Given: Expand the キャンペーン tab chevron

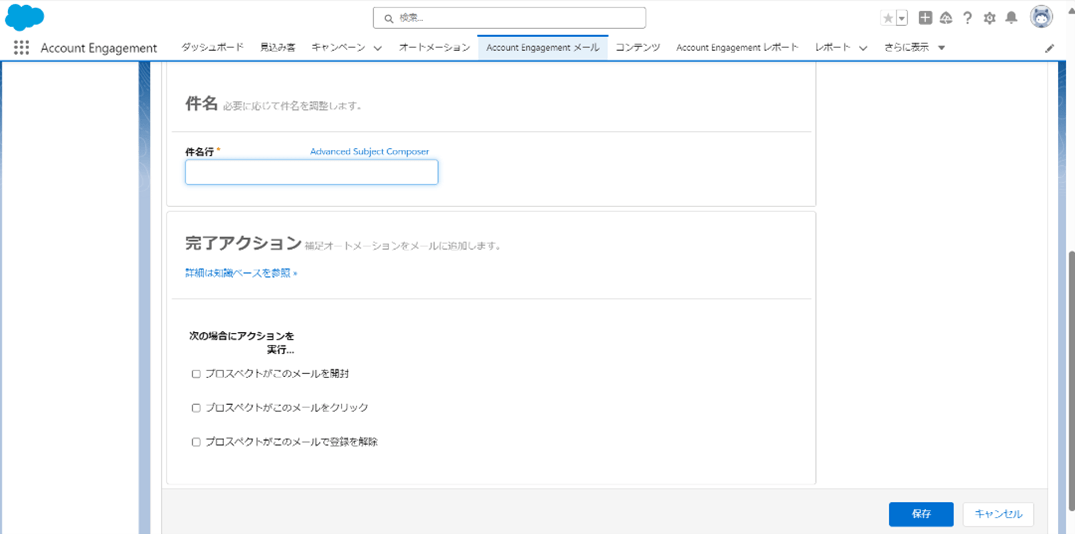Looking at the screenshot, I should click(378, 48).
